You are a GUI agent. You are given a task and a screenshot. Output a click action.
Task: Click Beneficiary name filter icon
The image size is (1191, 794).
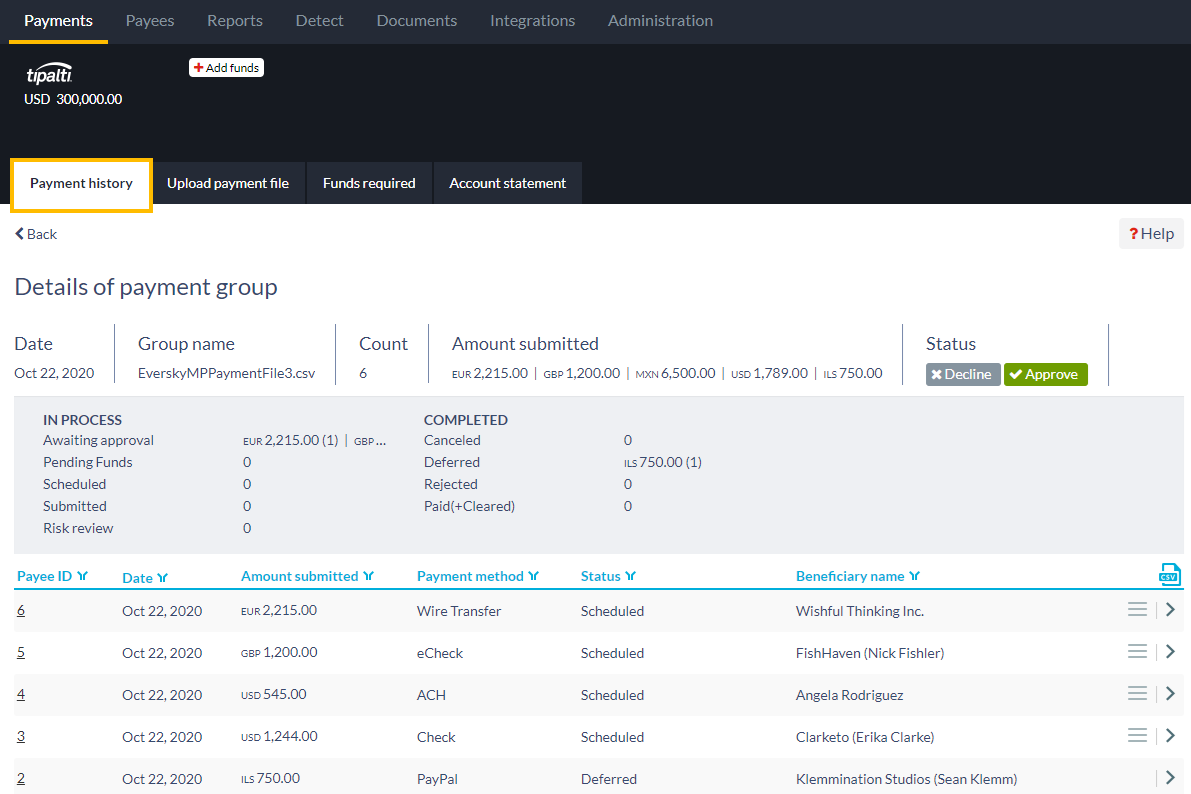[914, 576]
